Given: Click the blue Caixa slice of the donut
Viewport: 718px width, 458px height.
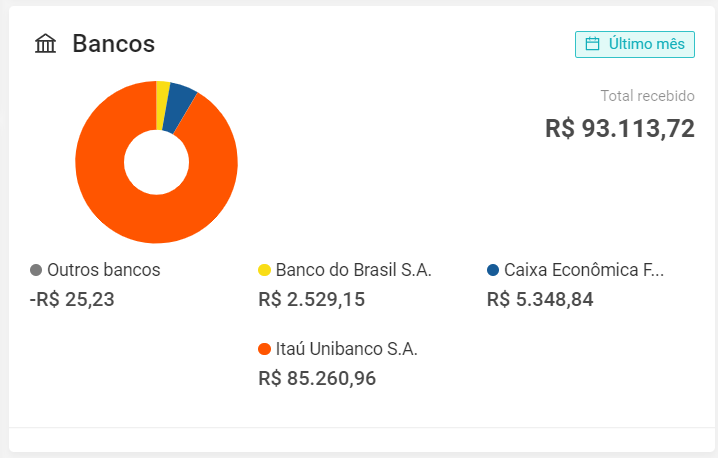Looking at the screenshot, I should click(180, 108).
